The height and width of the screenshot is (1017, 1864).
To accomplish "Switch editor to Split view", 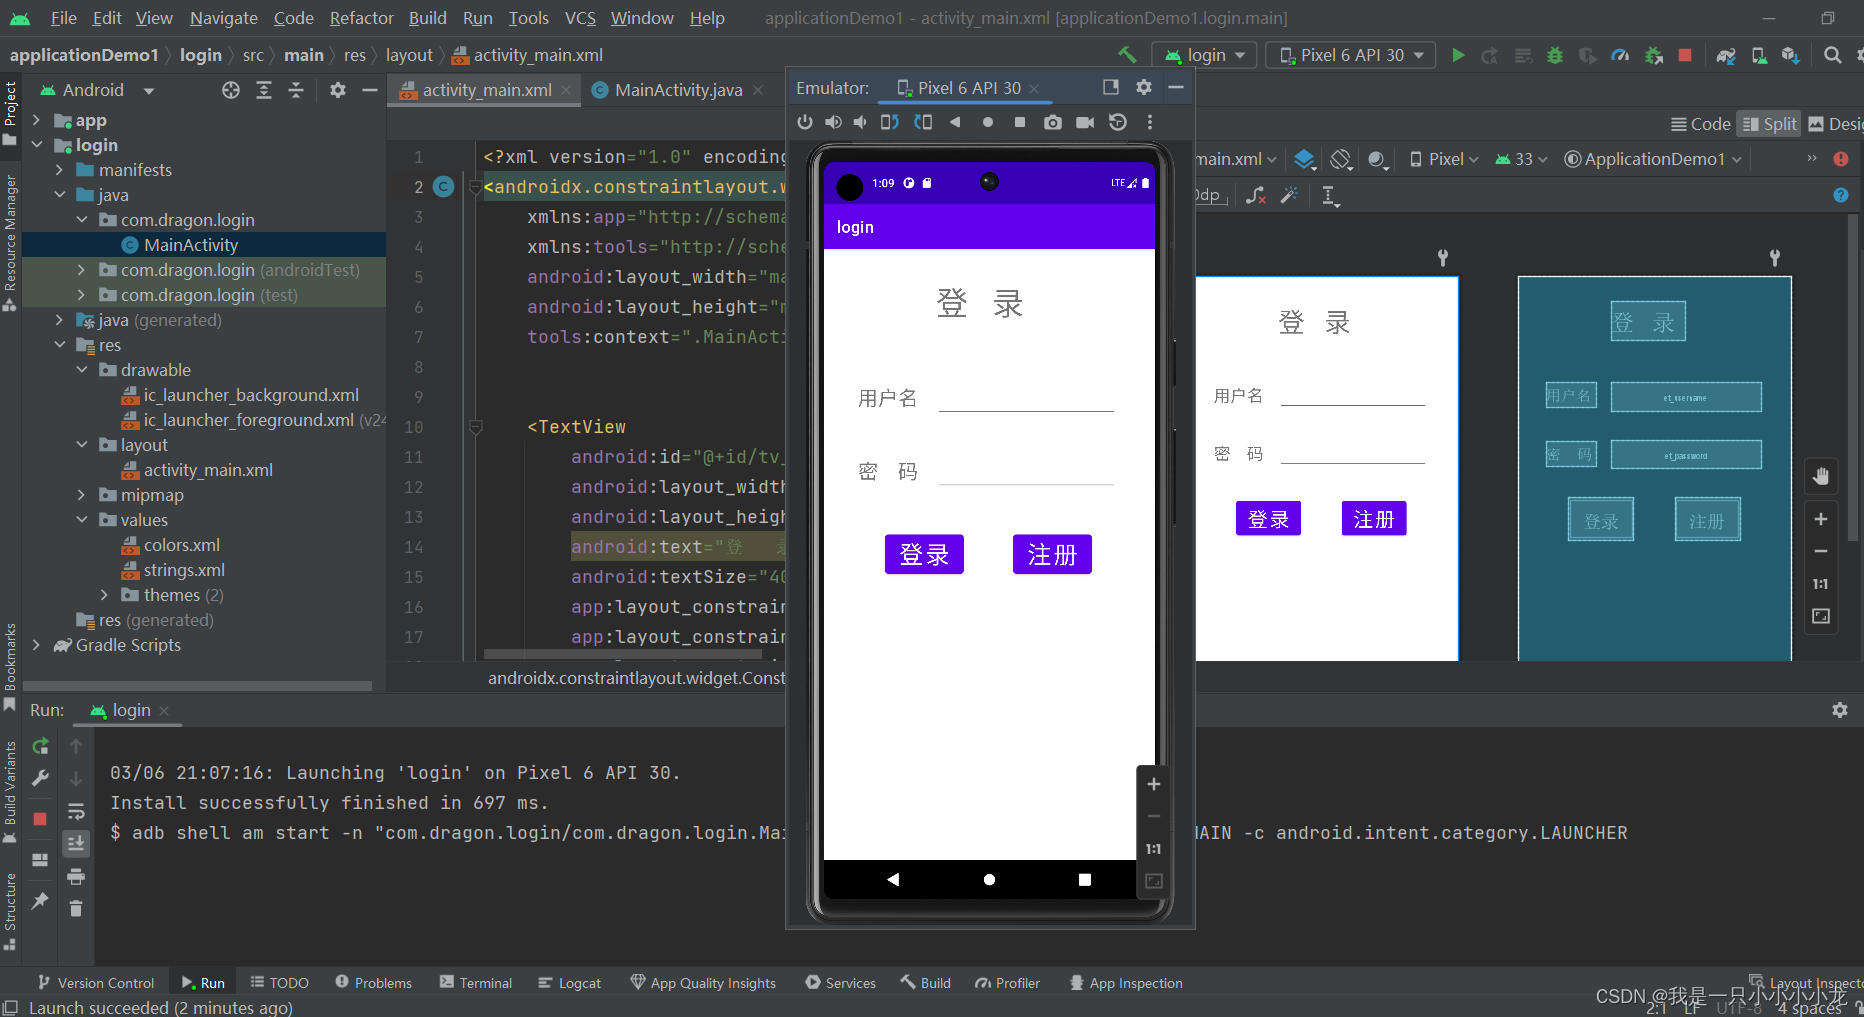I will (1769, 124).
